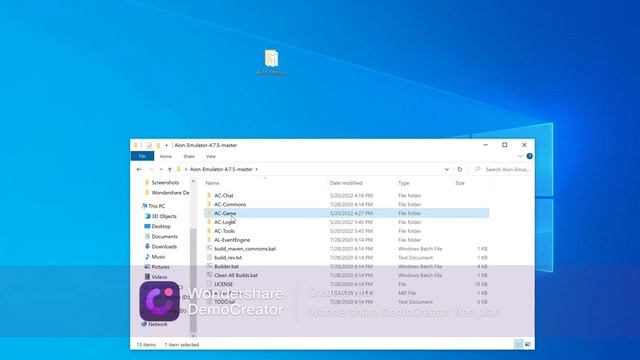Switch to the View ribbon tab
The image size is (640, 360).
[x=211, y=156]
